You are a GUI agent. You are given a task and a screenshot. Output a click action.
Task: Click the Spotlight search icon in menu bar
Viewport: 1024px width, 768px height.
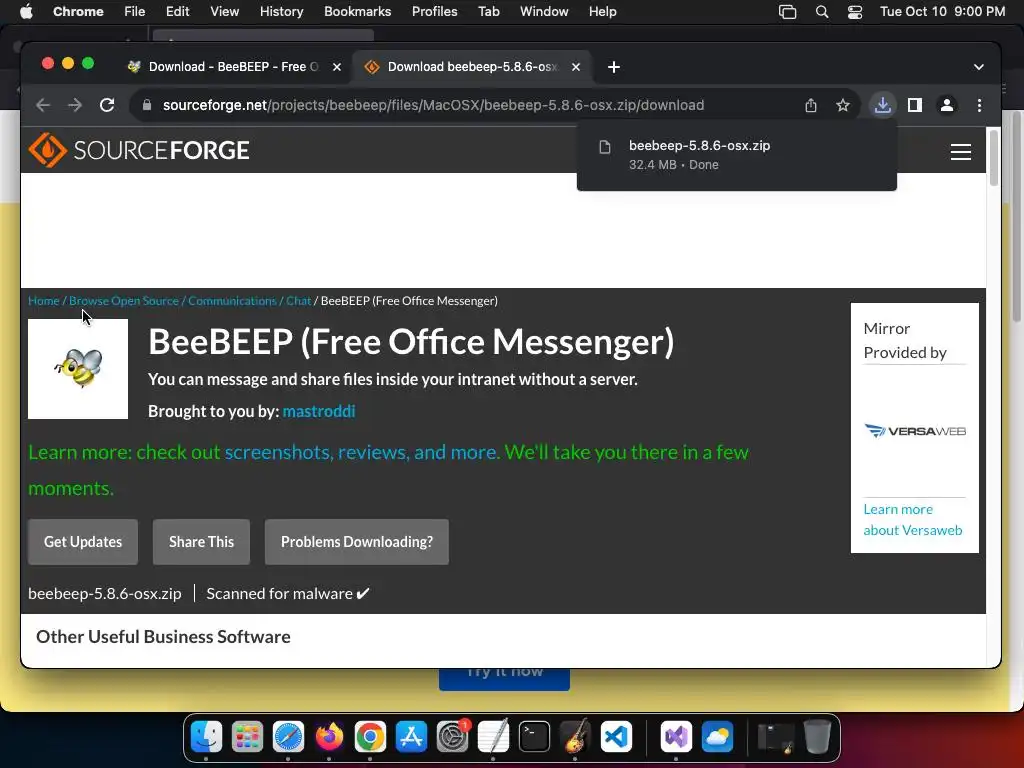(822, 12)
